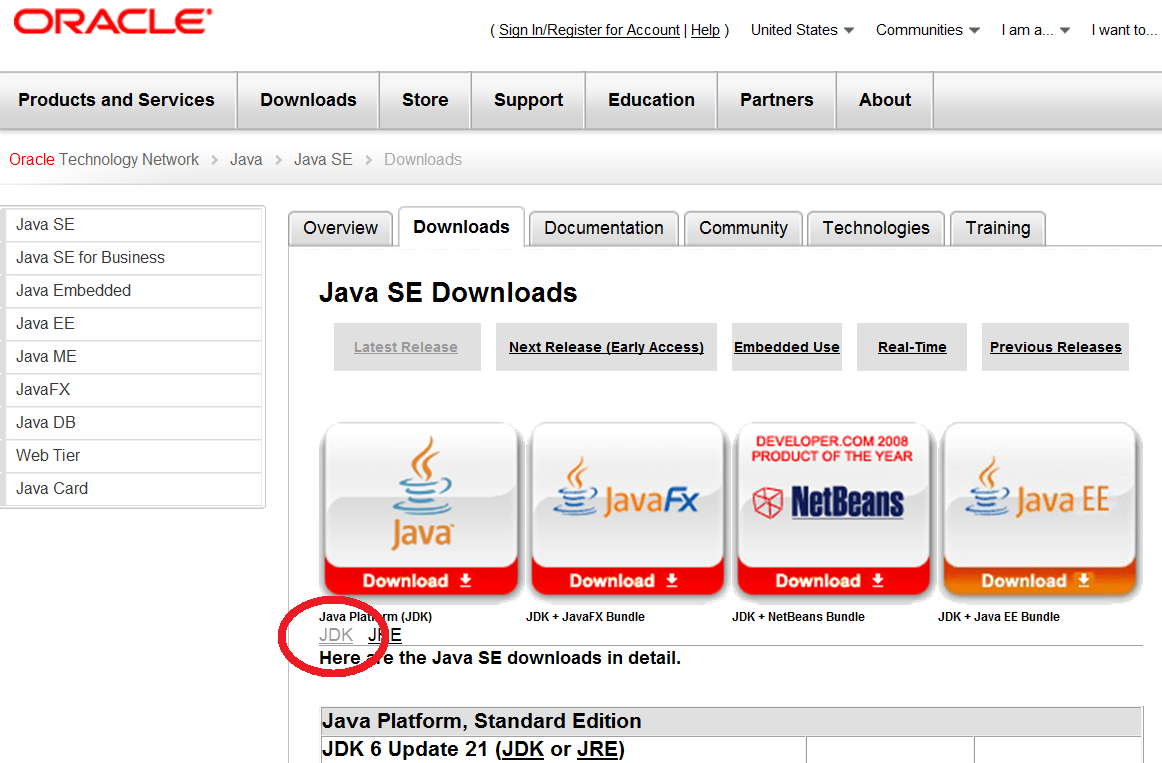Viewport: 1162px width, 763px height.
Task: Open the Training tab
Action: pyautogui.click(x=998, y=228)
